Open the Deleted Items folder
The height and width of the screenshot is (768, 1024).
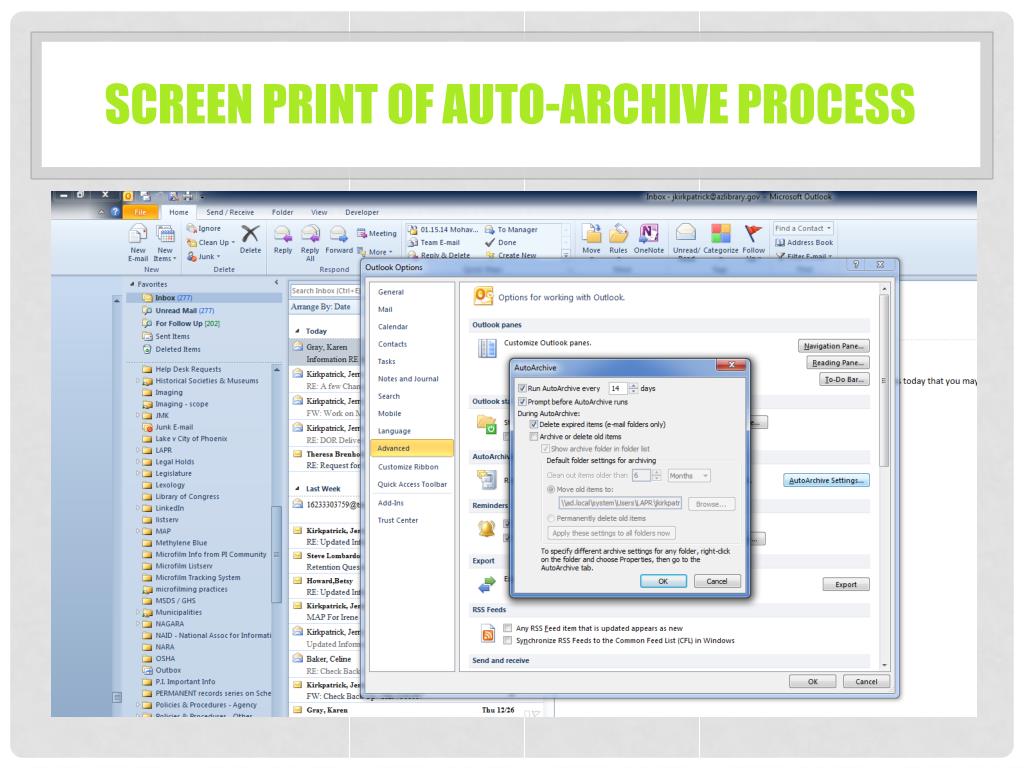(x=171, y=349)
